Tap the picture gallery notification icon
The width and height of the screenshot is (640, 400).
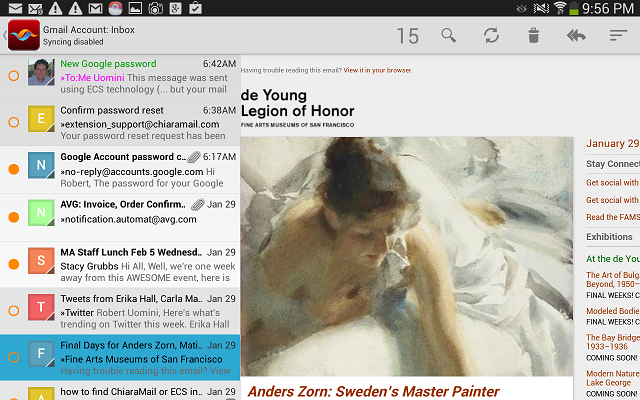click(x=135, y=8)
